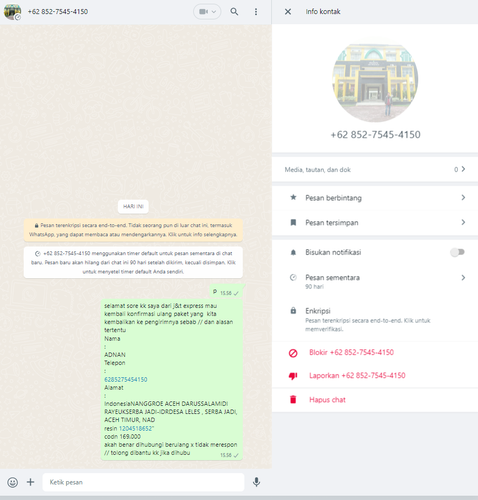478x500 pixels.
Task: Click the block icon next to Blokir
Action: pyautogui.click(x=293, y=353)
